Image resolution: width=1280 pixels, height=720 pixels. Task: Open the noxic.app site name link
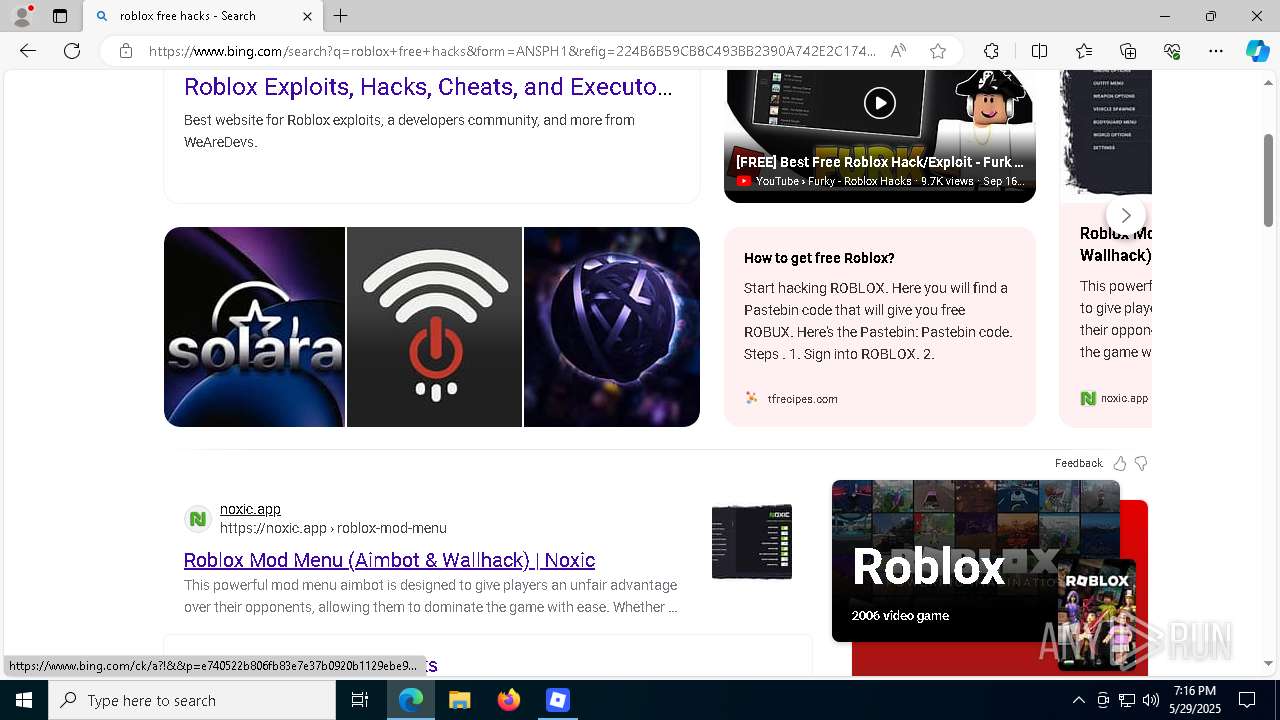pos(250,509)
